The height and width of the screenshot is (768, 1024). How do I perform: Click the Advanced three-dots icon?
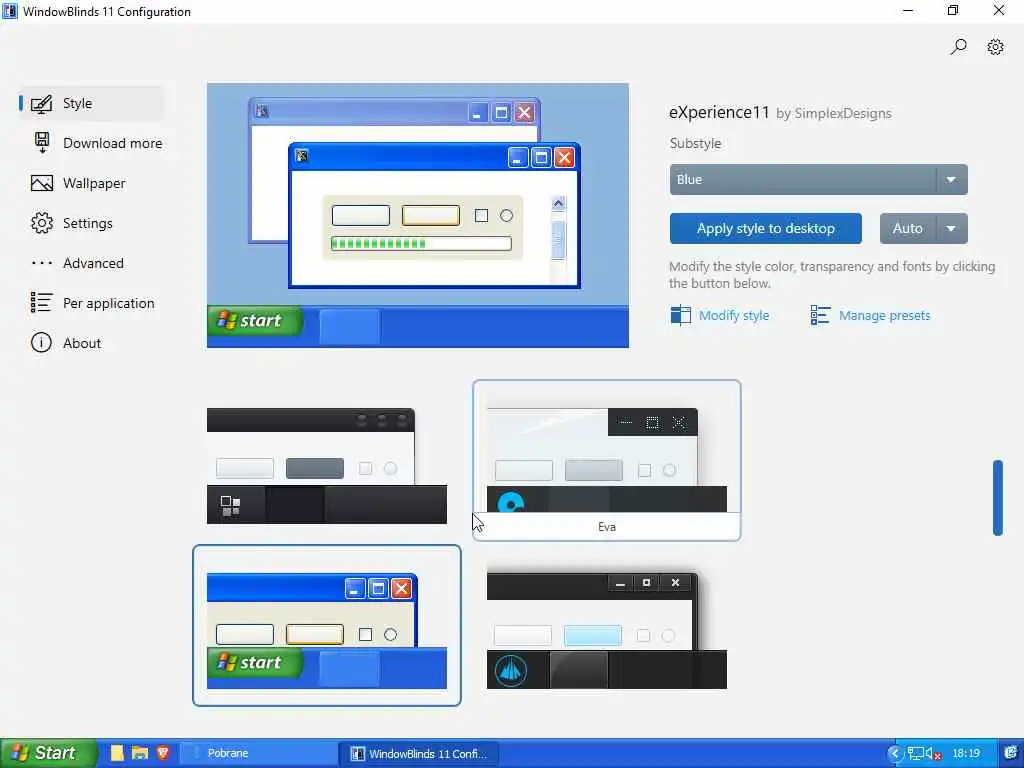(x=42, y=263)
